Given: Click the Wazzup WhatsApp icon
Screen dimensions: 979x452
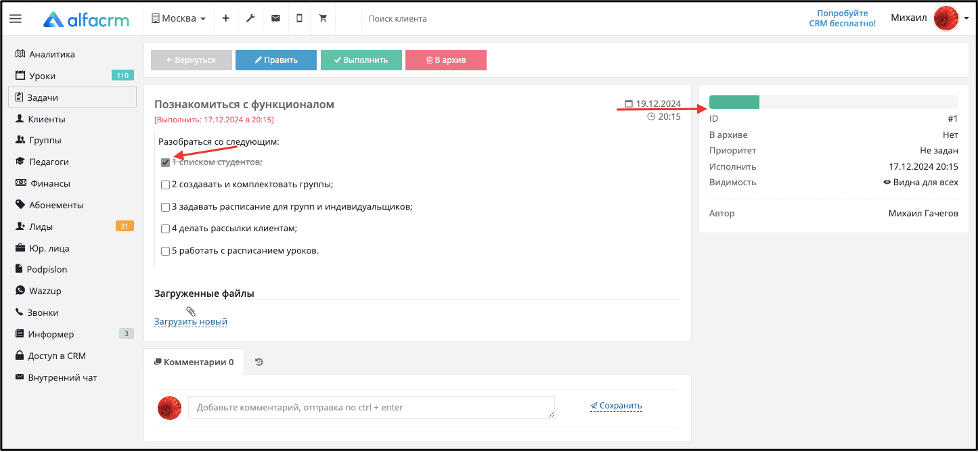Looking at the screenshot, I should point(19,290).
